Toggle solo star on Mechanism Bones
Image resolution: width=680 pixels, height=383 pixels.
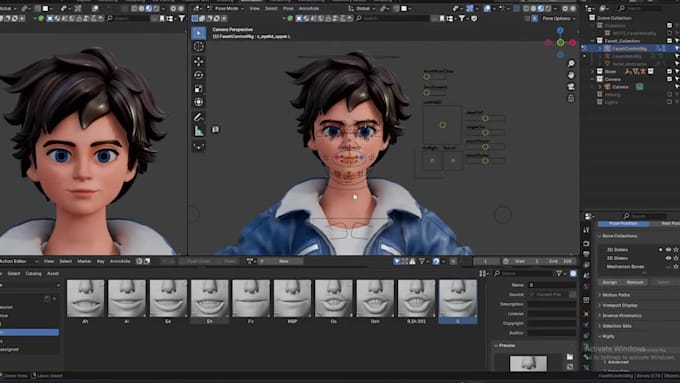point(676,267)
